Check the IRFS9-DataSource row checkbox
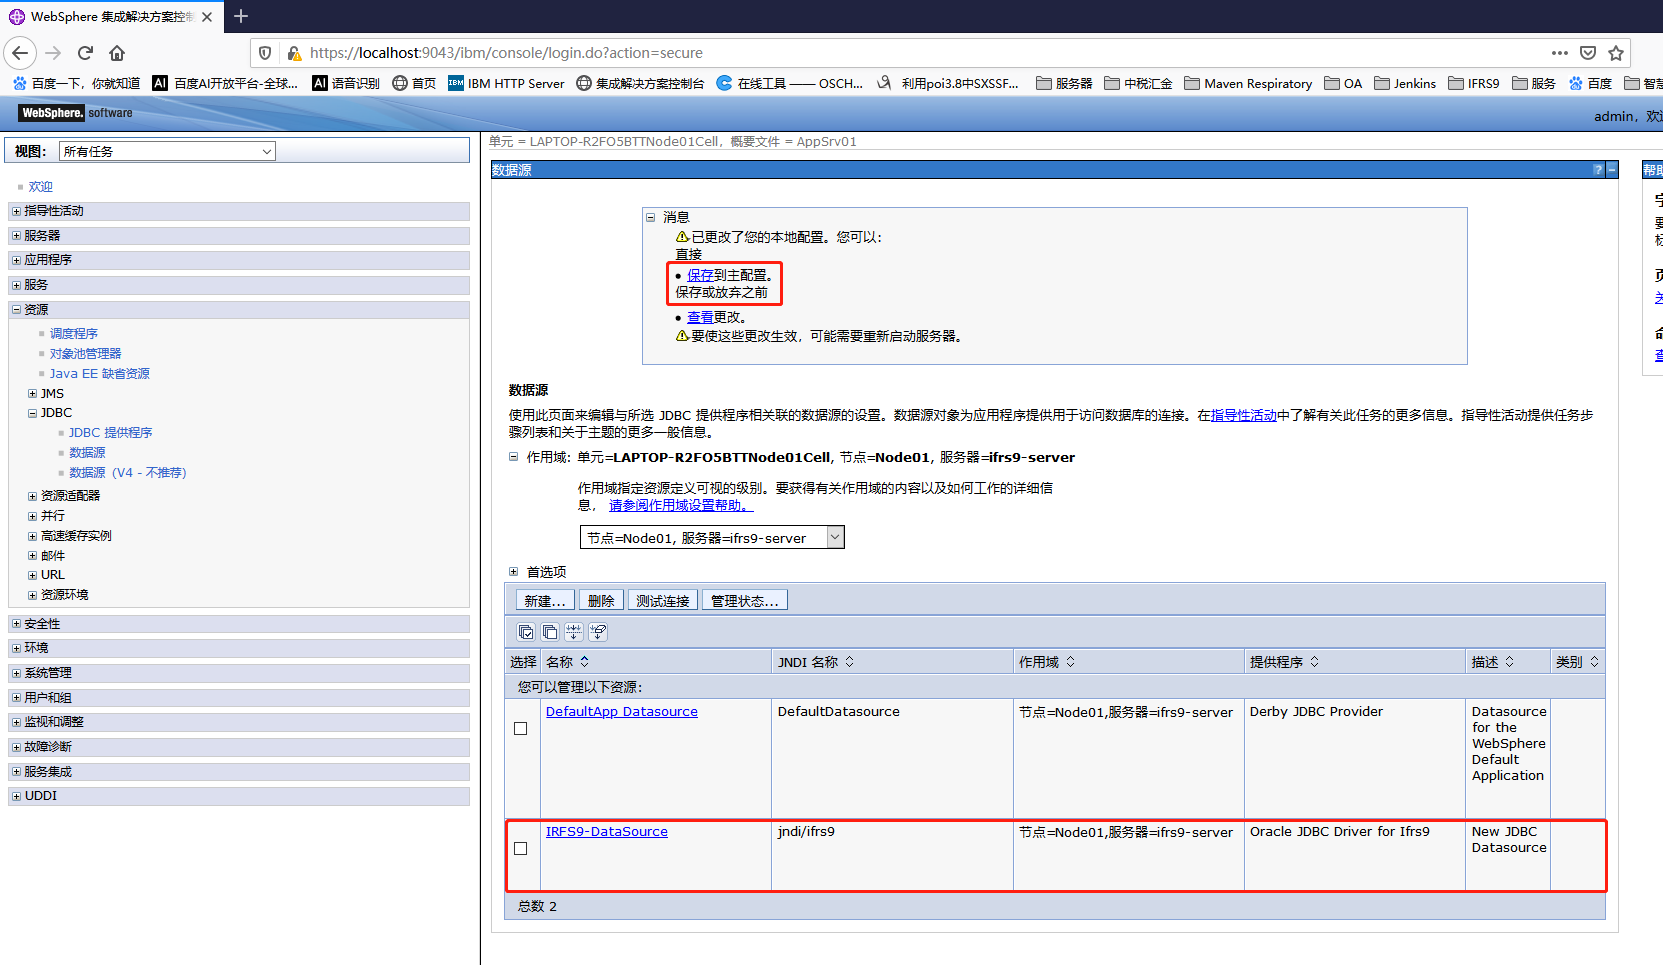 [521, 848]
